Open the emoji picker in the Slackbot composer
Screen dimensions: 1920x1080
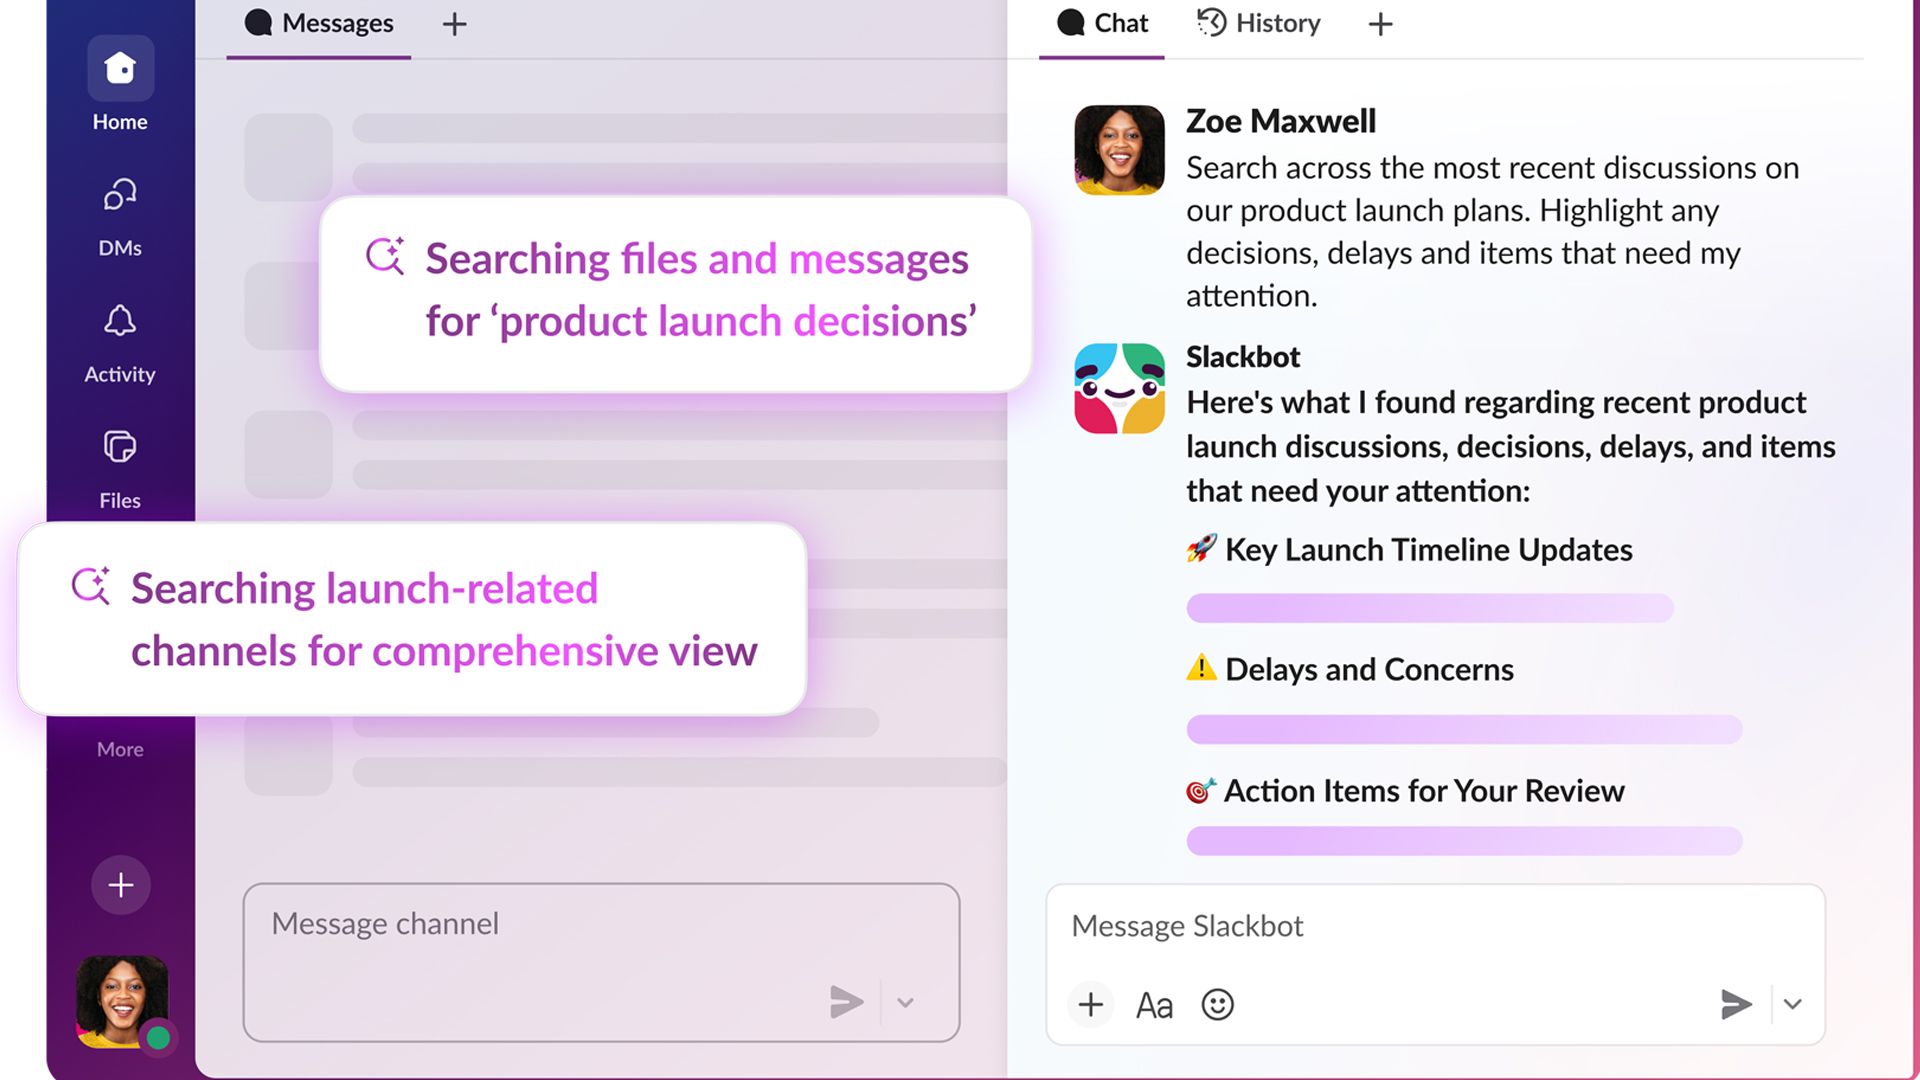click(x=1217, y=1005)
